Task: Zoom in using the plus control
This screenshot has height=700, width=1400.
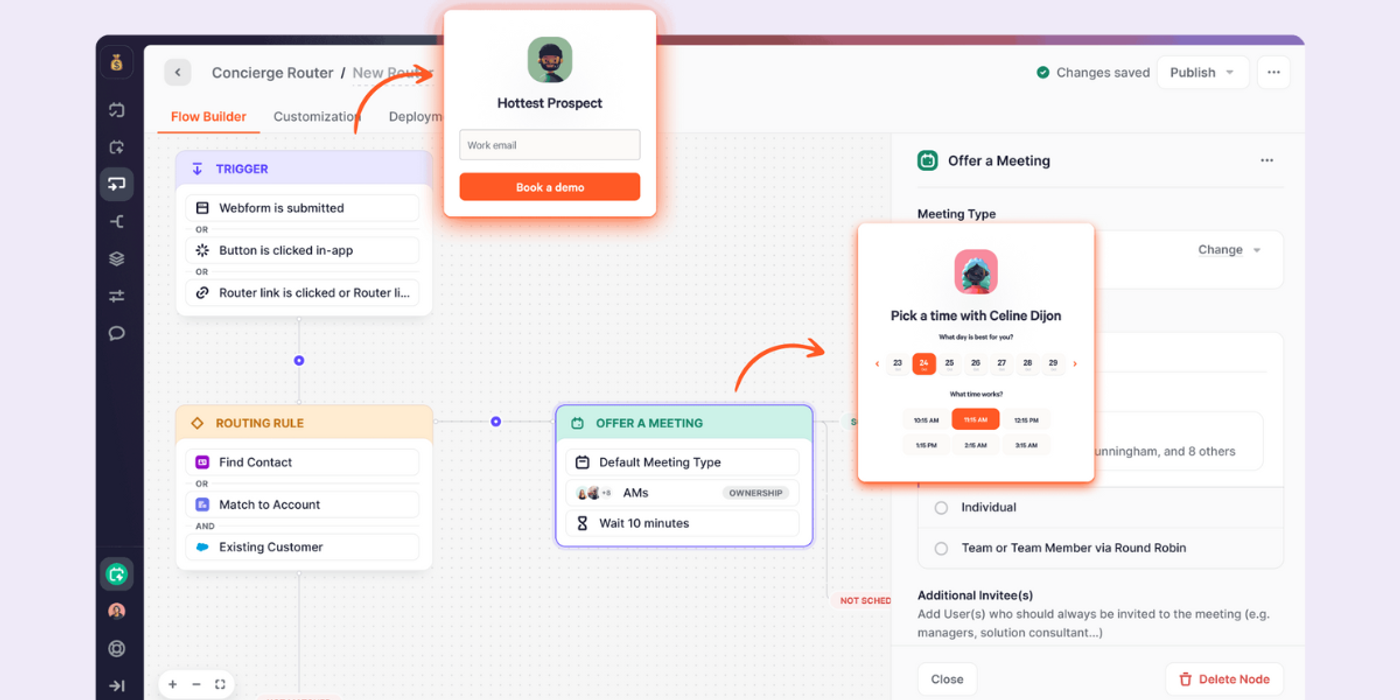Action: (172, 684)
